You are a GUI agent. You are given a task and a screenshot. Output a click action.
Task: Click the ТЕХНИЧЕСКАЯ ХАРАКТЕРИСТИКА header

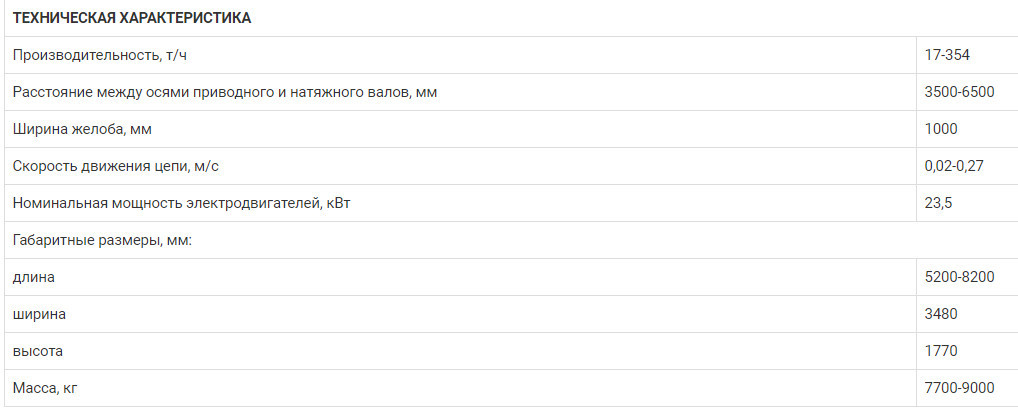click(x=132, y=18)
